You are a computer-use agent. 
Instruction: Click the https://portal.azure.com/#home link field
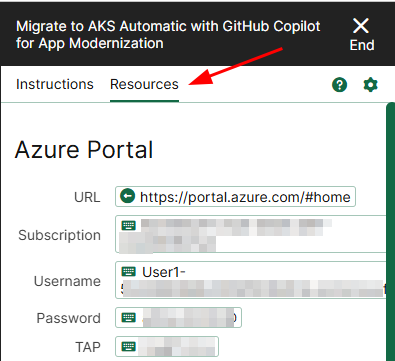point(235,197)
